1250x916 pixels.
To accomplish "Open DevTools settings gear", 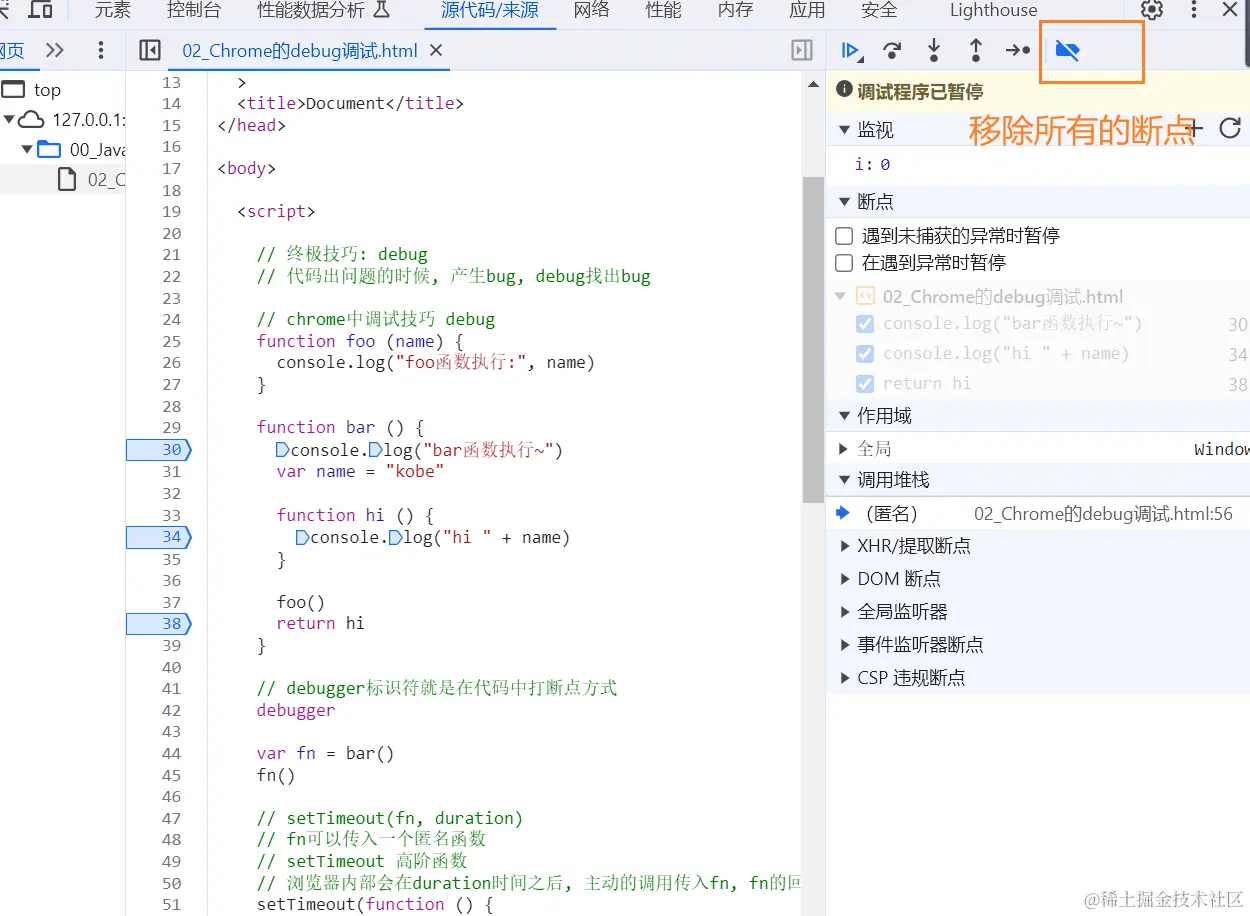I will pyautogui.click(x=1152, y=10).
